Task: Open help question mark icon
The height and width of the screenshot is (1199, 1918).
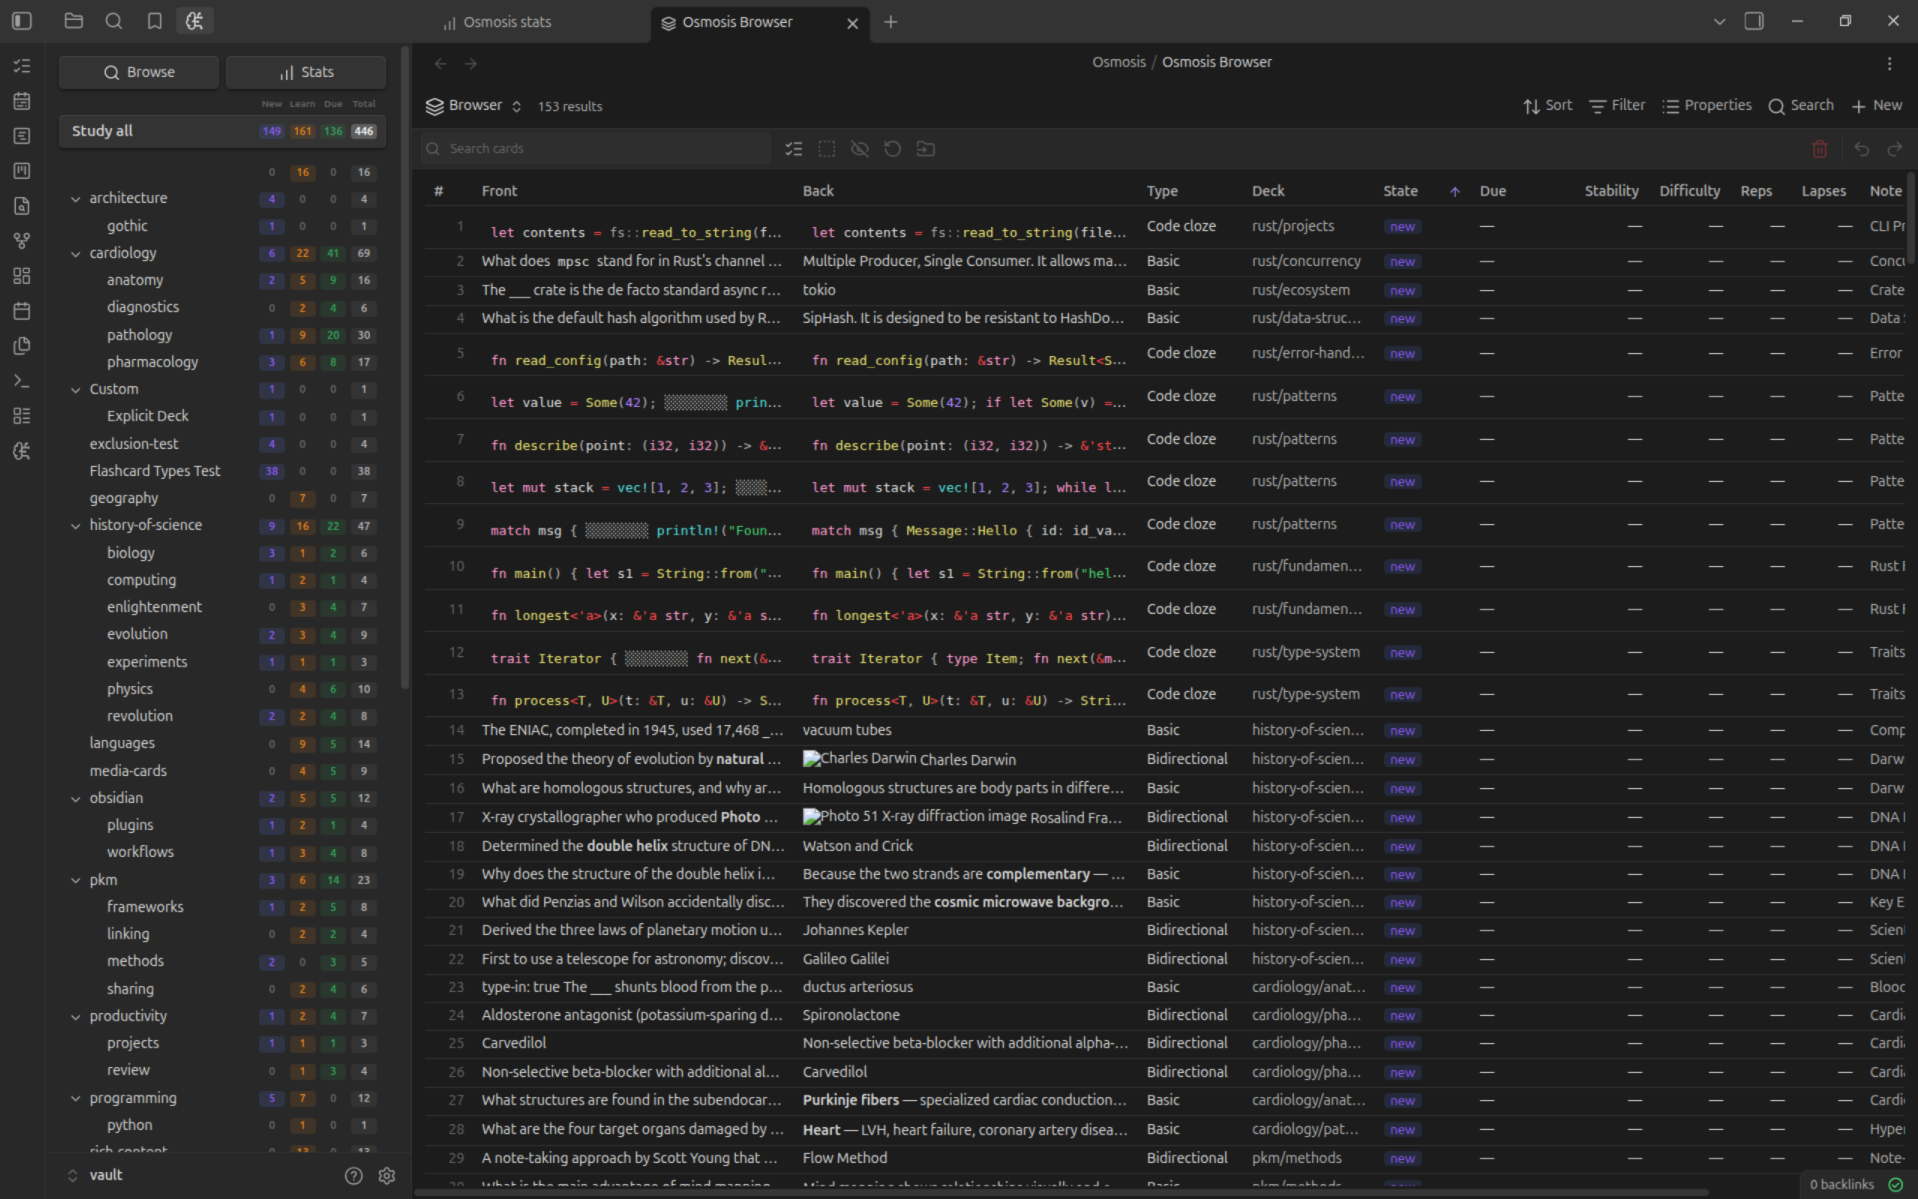Action: [354, 1176]
